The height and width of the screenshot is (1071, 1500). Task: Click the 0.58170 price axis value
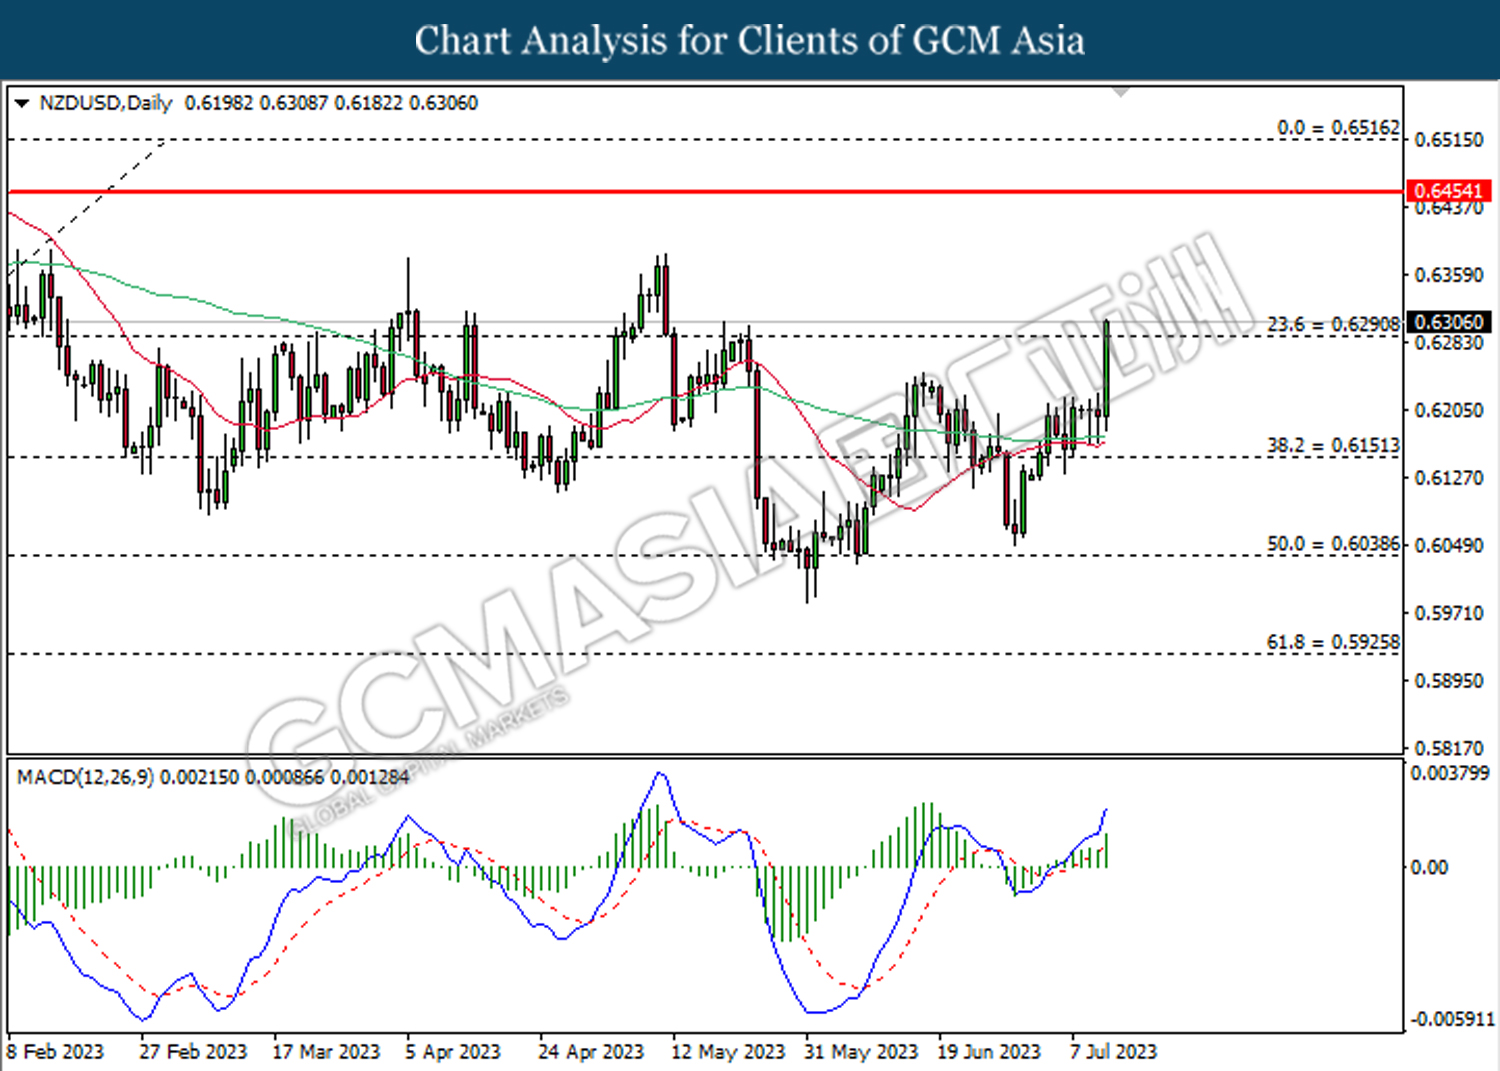tap(1449, 748)
